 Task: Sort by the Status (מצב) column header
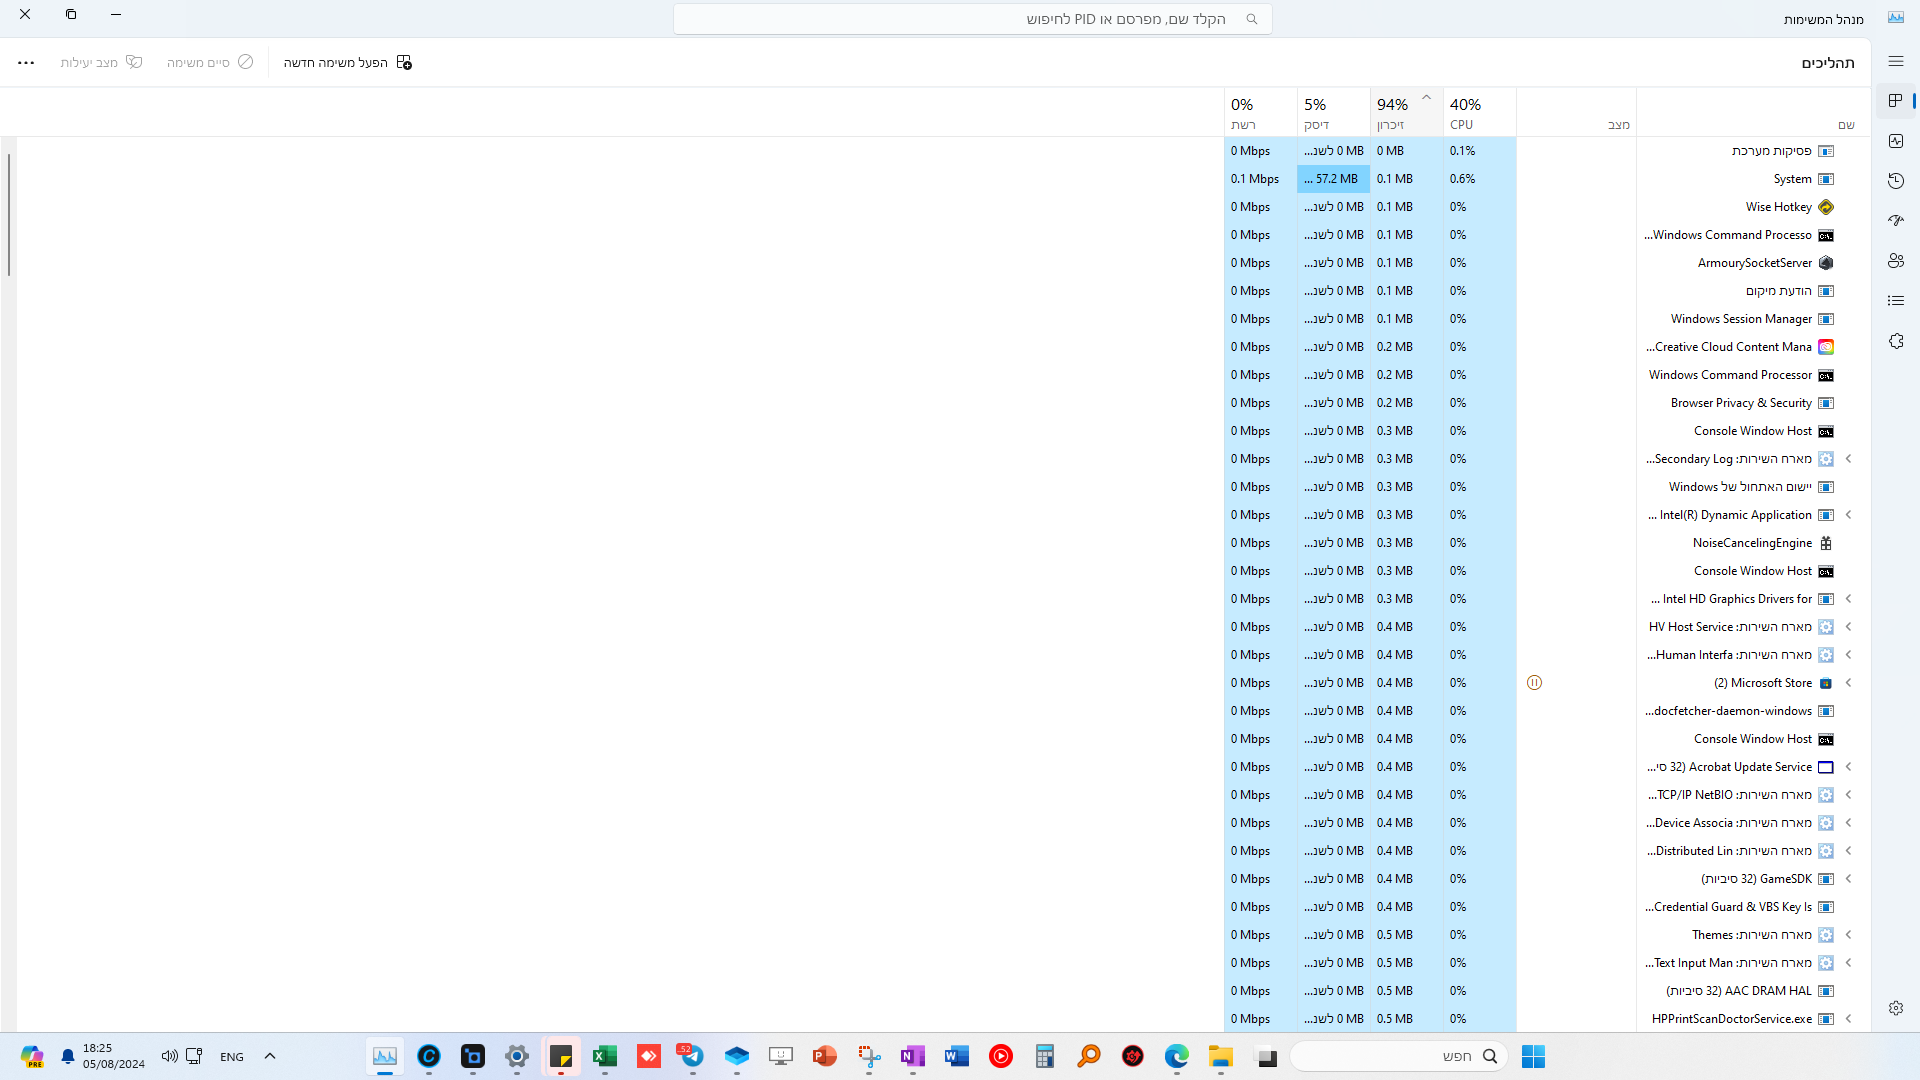coord(1576,112)
